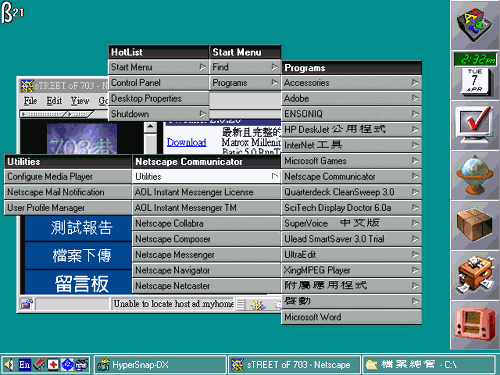The image size is (500, 375).
Task: Launch Netscape Netcaster
Action: coord(206,286)
